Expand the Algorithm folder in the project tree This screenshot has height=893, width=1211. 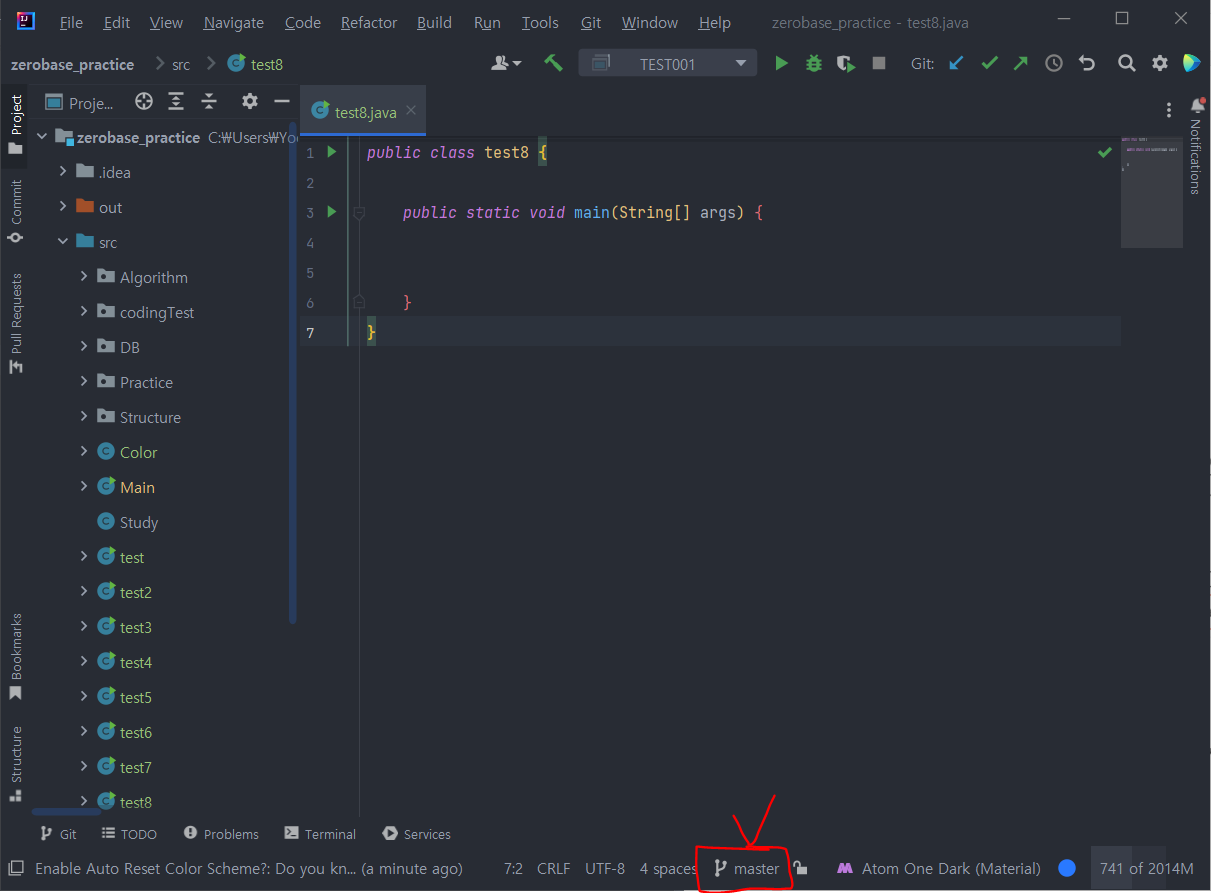[85, 276]
